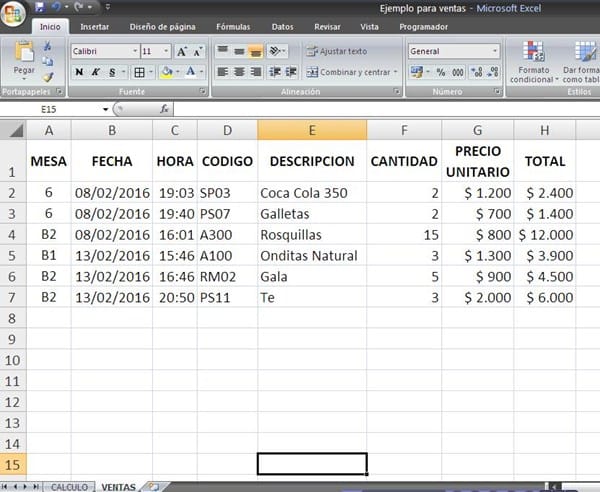Switch to the Insertar ribbon tab
This screenshot has height=492, width=600.
point(95,27)
